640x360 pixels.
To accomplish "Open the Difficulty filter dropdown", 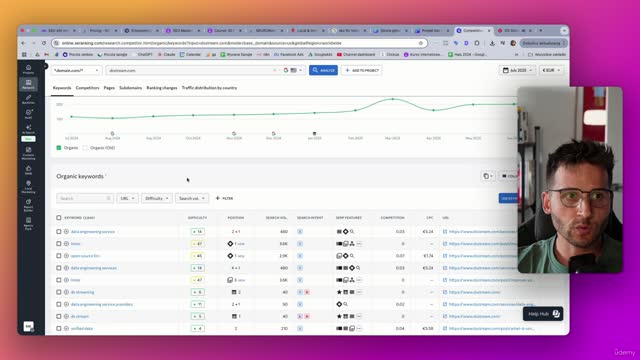I will click(x=157, y=198).
